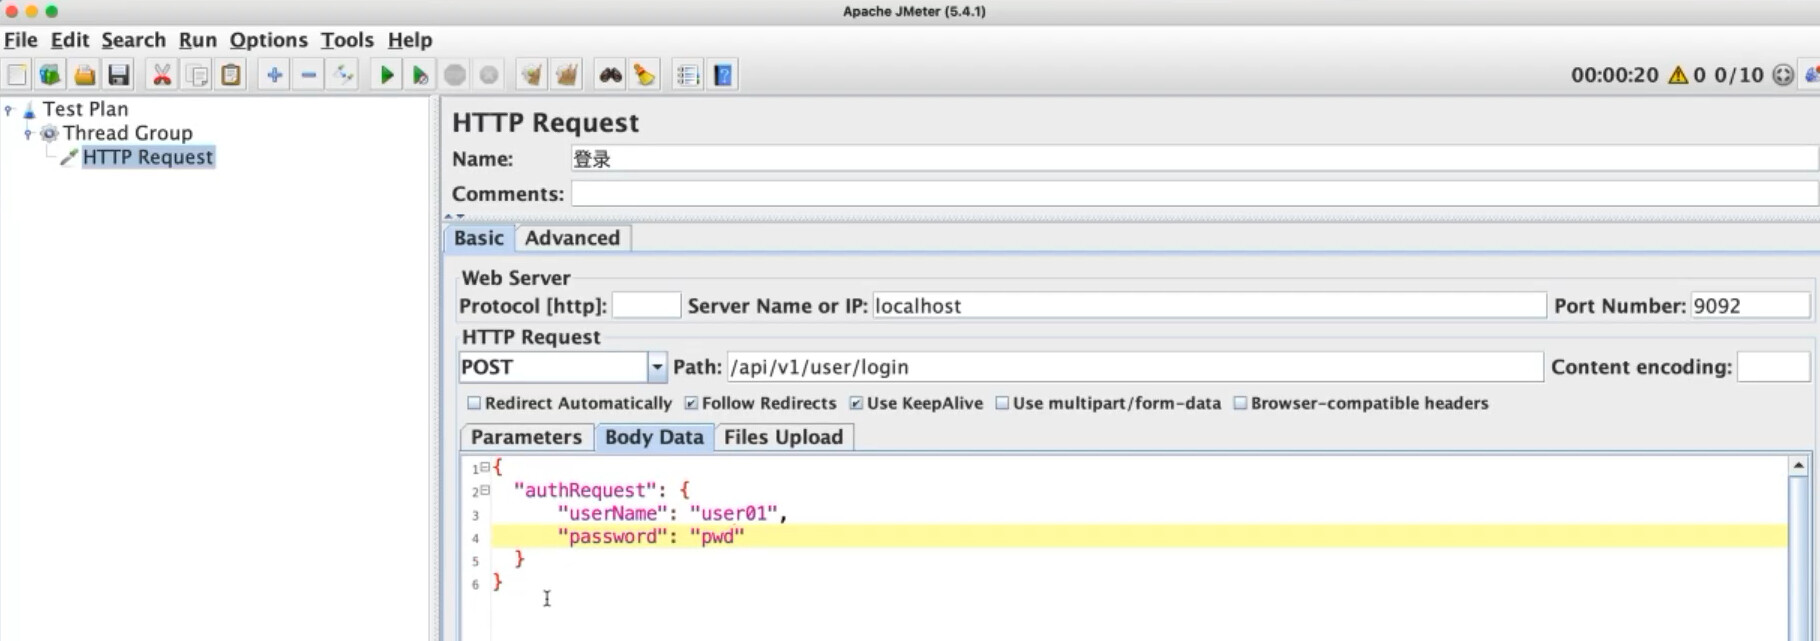Open the Run menu

[x=198, y=40]
